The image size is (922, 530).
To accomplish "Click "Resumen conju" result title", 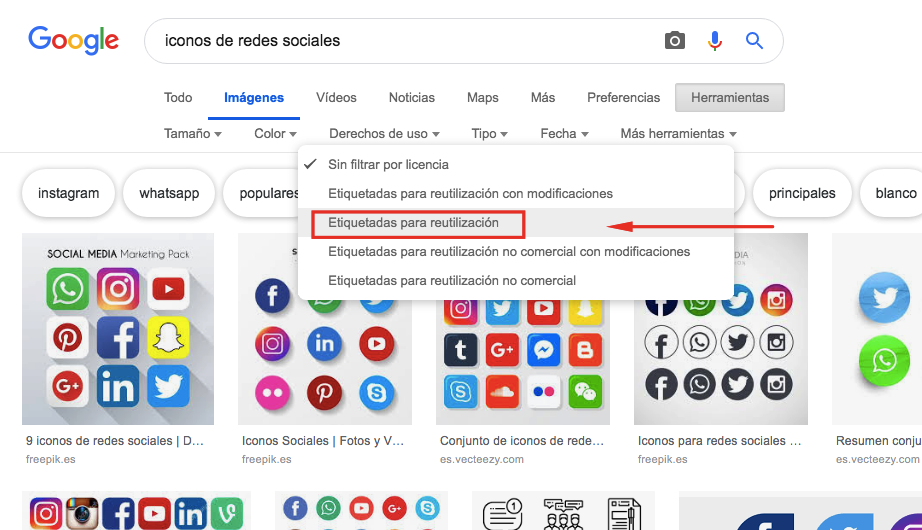I will (878, 441).
